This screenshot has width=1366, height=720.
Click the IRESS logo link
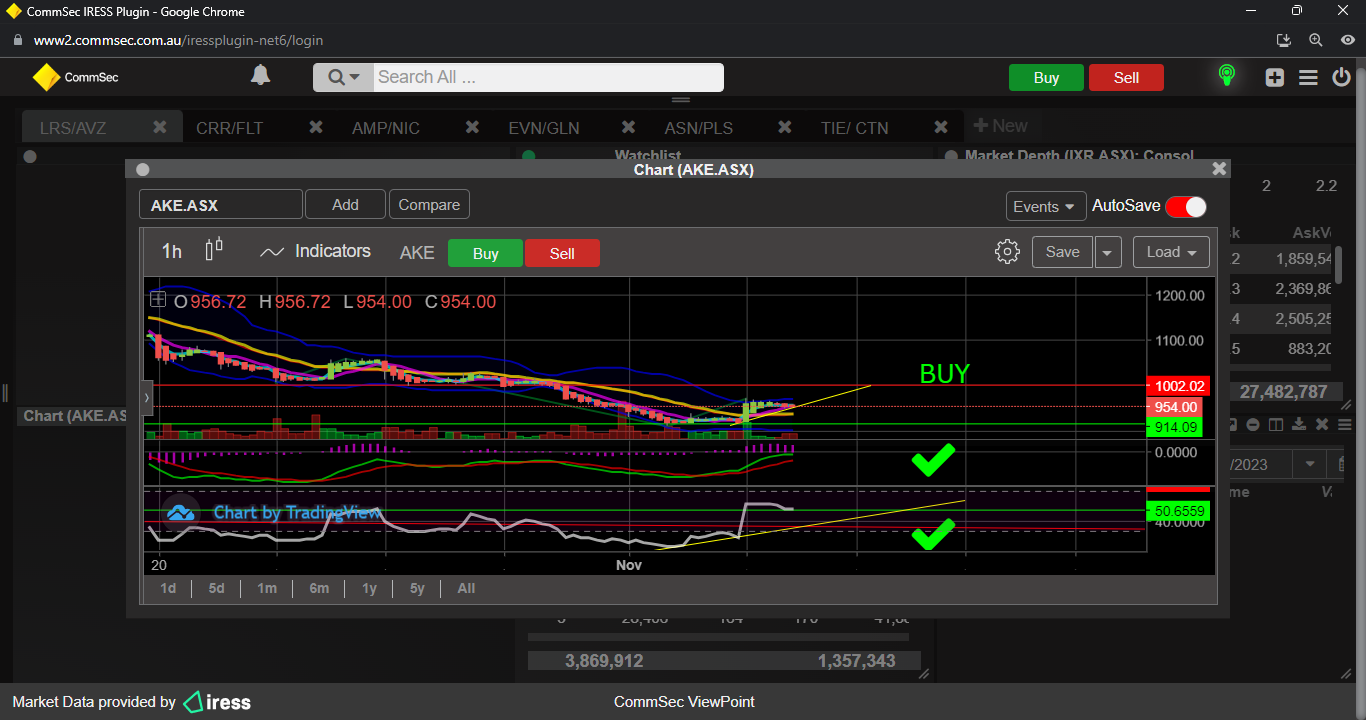point(217,702)
